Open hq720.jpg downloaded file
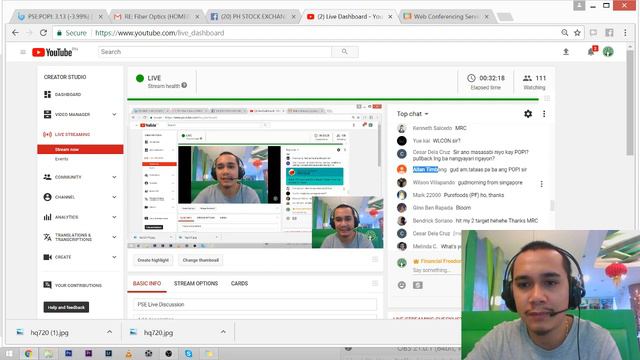 pyautogui.click(x=158, y=333)
